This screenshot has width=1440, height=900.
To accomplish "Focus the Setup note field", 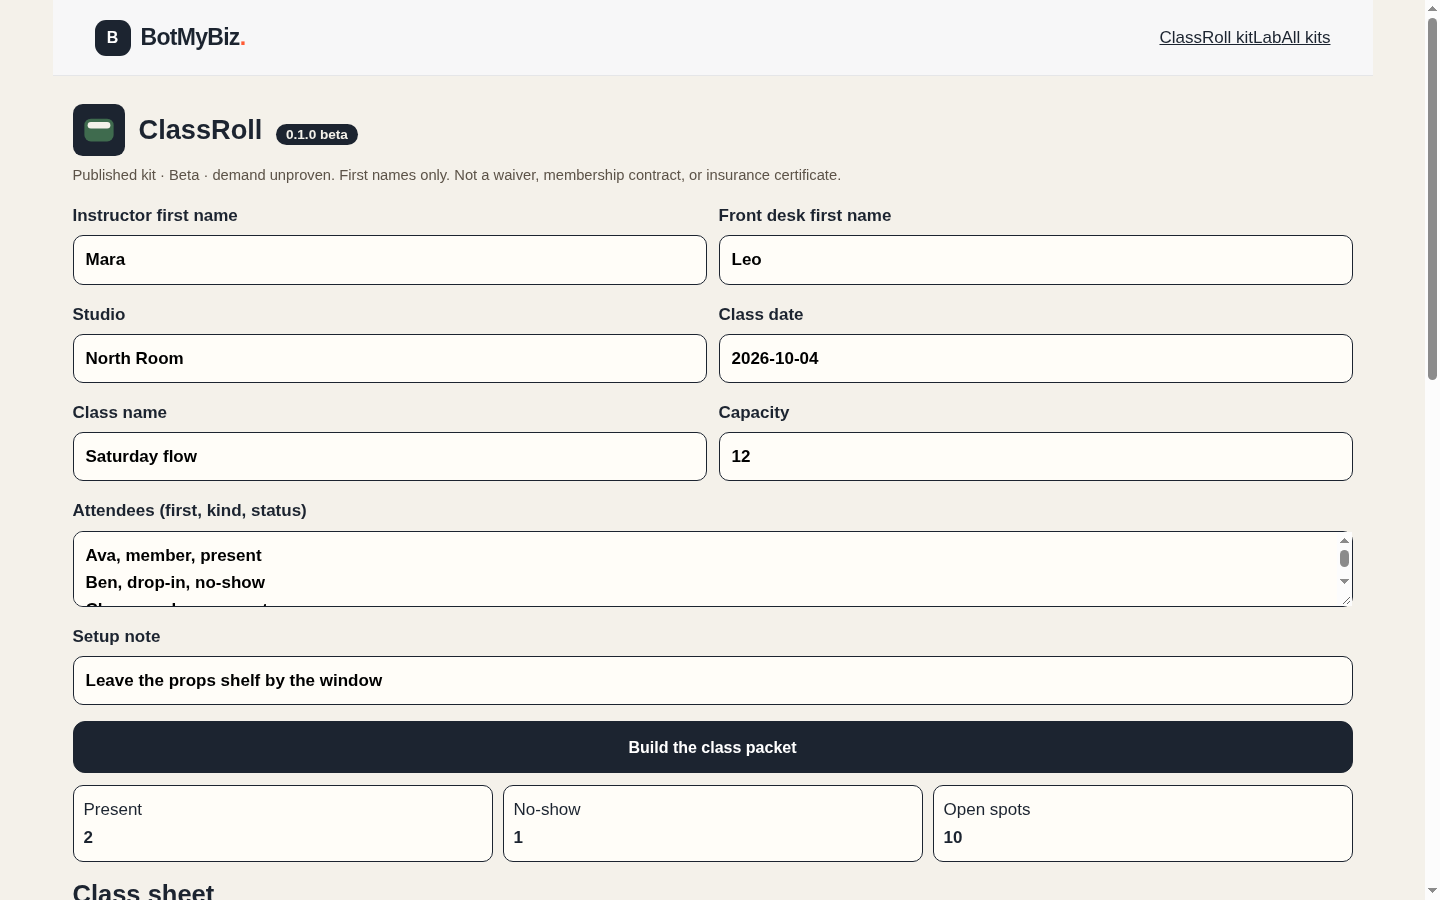I will pos(713,680).
